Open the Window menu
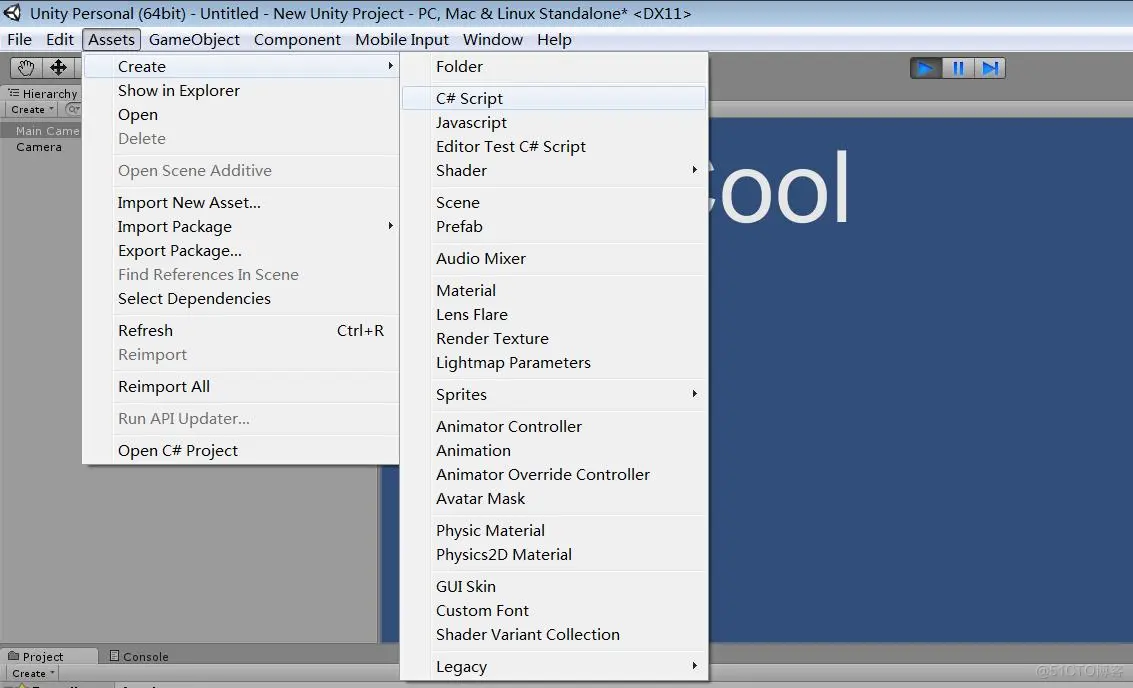 coord(493,40)
